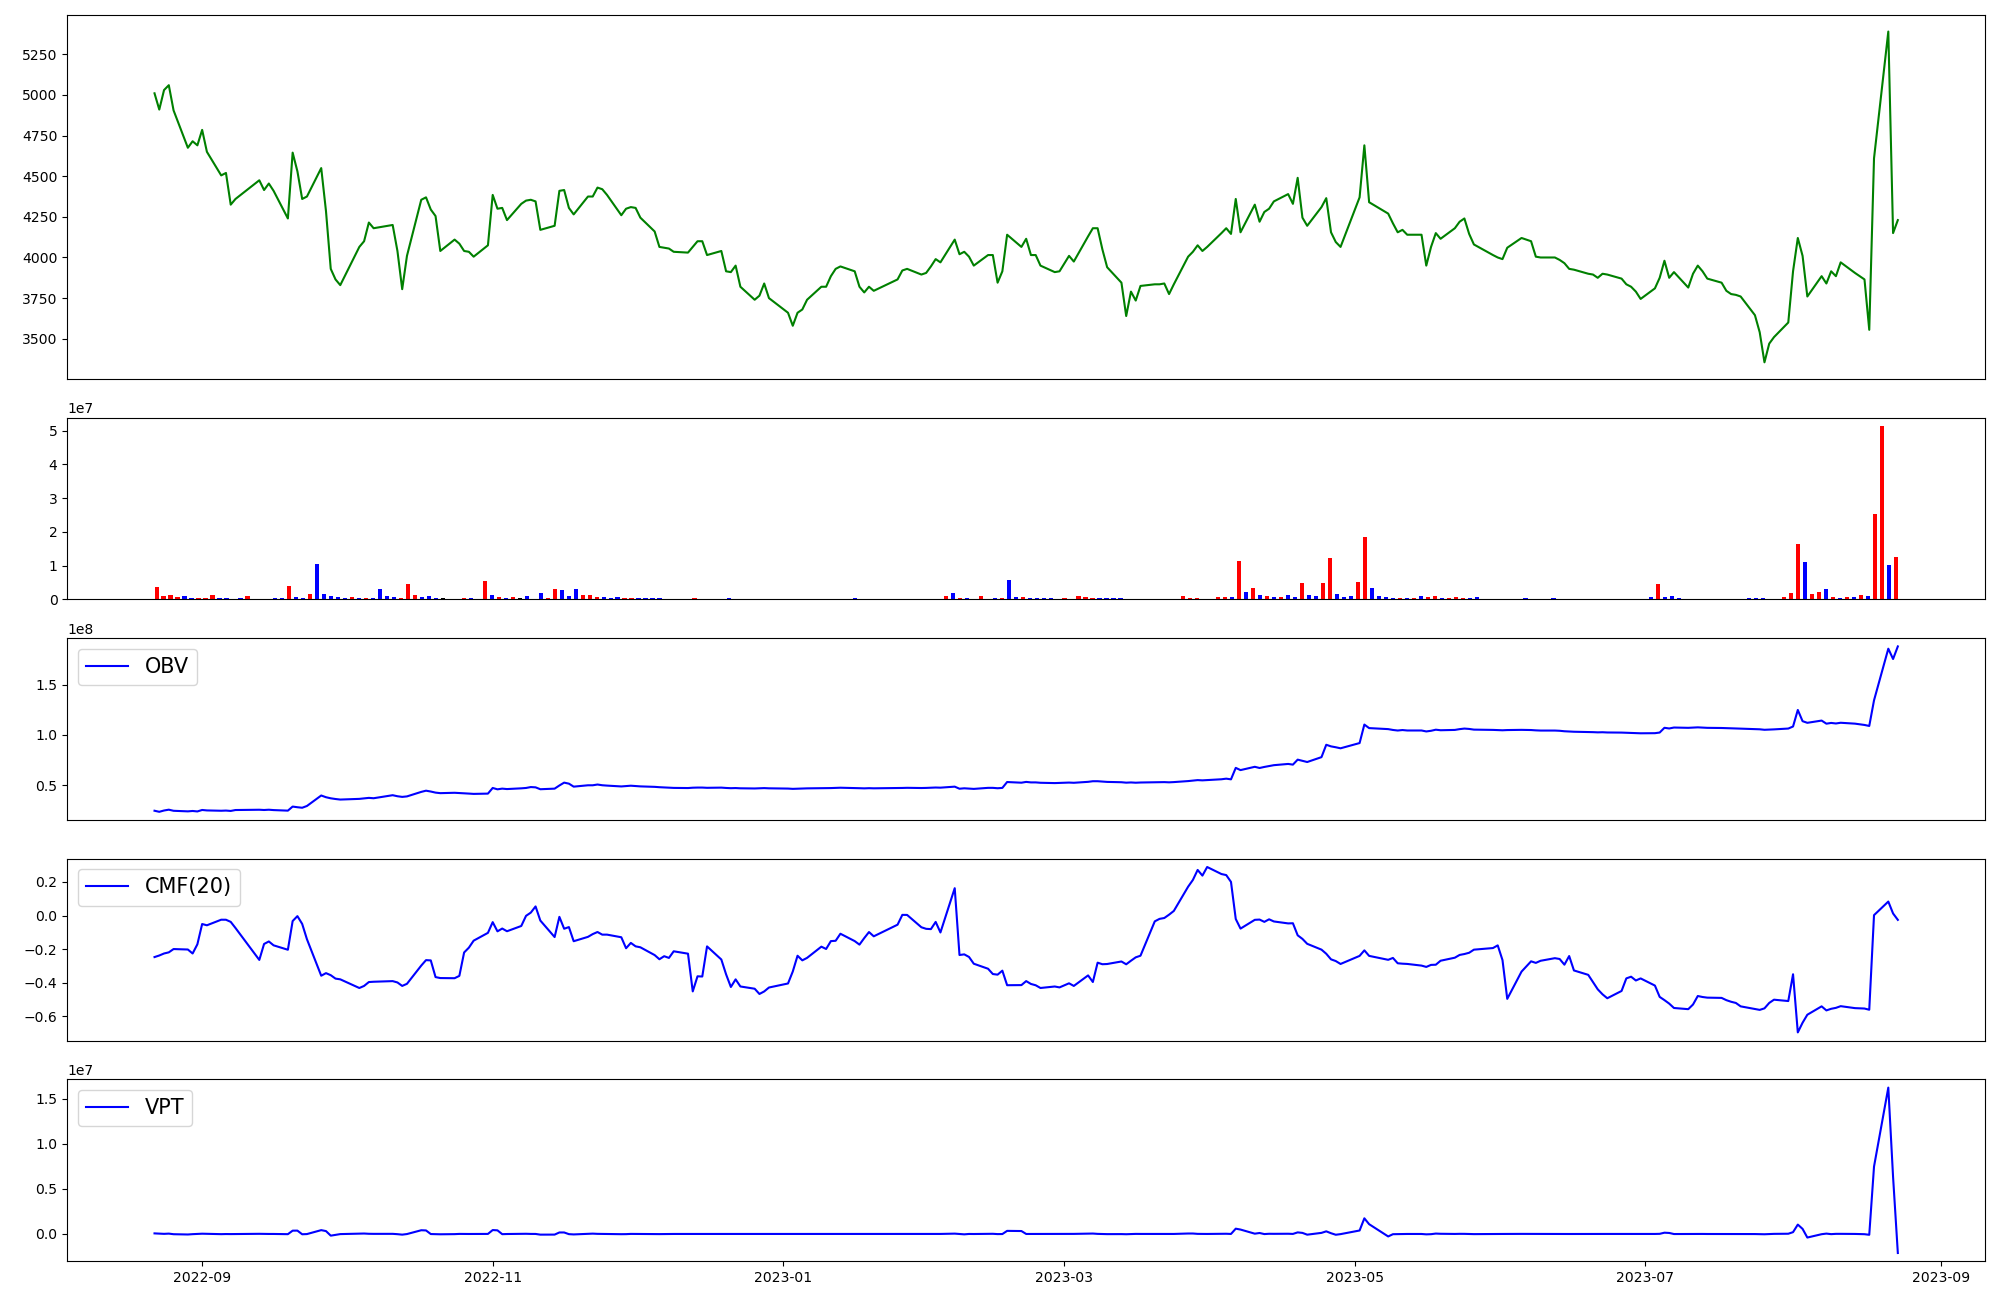This screenshot has width=2000, height=1300.
Task: Click the 3500 tick on price axis
Action: click(x=39, y=339)
